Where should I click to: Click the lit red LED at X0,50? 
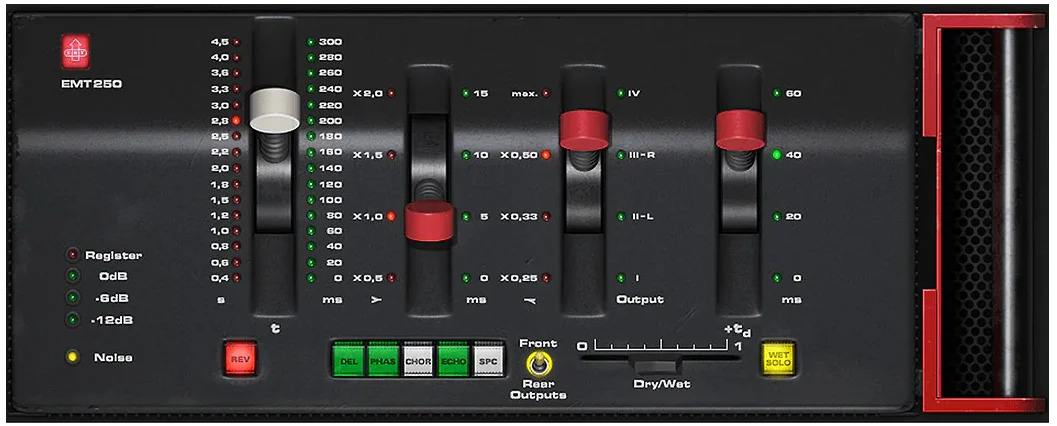546,155
